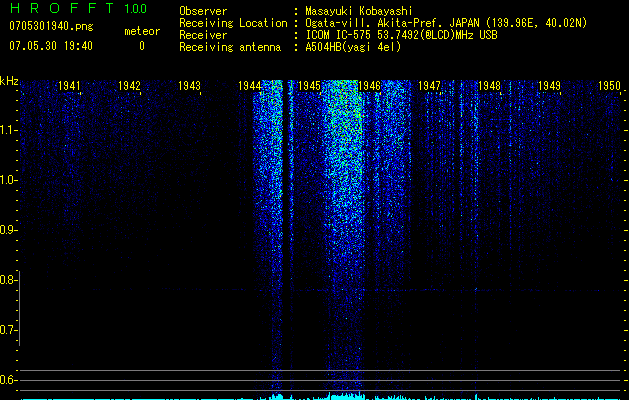Click the 1945 time marker
Image resolution: width=629 pixels, height=400 pixels.
(x=310, y=86)
